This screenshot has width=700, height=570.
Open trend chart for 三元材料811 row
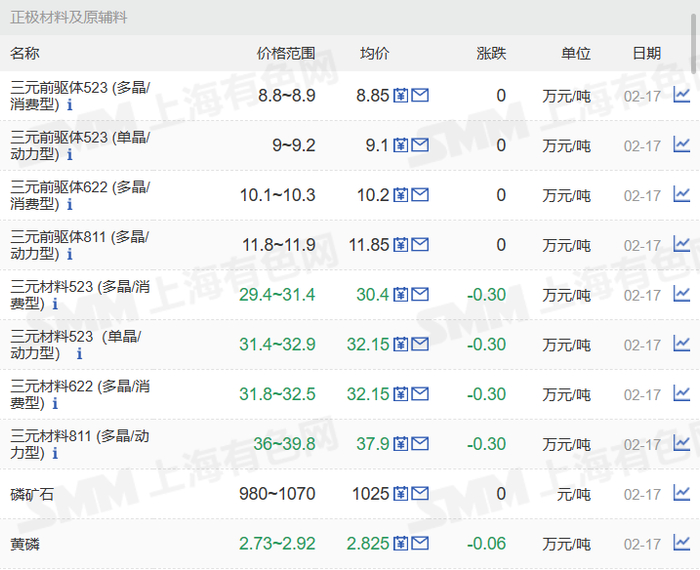click(682, 444)
